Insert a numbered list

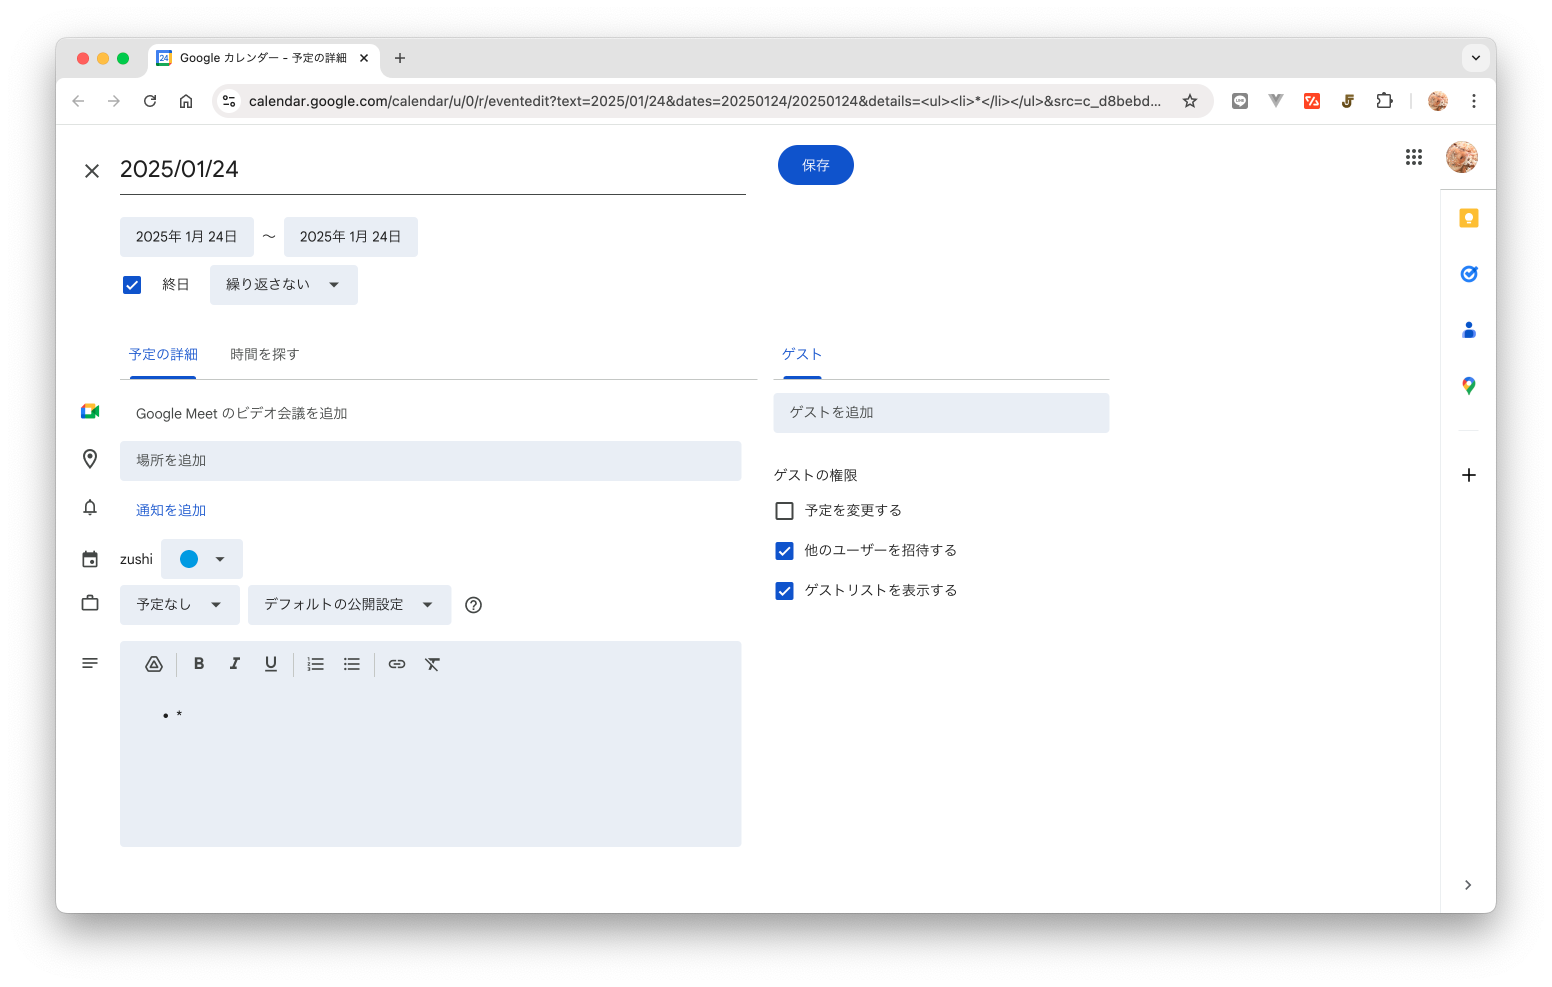316,664
